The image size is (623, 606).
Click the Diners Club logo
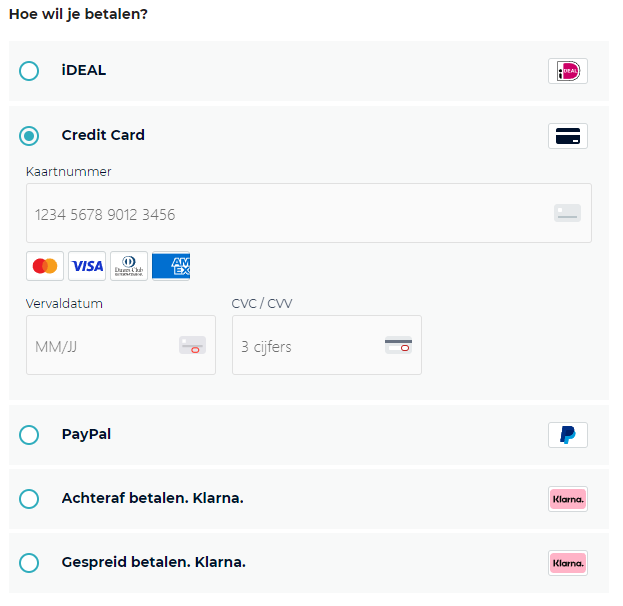129,266
